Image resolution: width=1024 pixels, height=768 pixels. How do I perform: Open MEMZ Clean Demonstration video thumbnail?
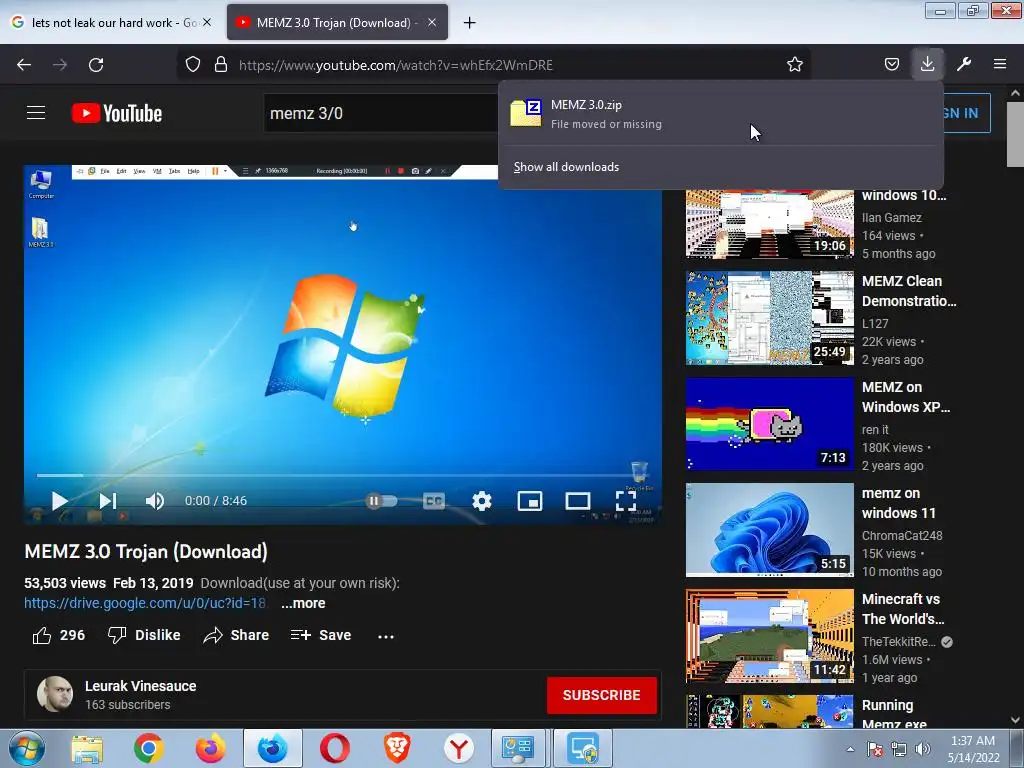pyautogui.click(x=769, y=318)
